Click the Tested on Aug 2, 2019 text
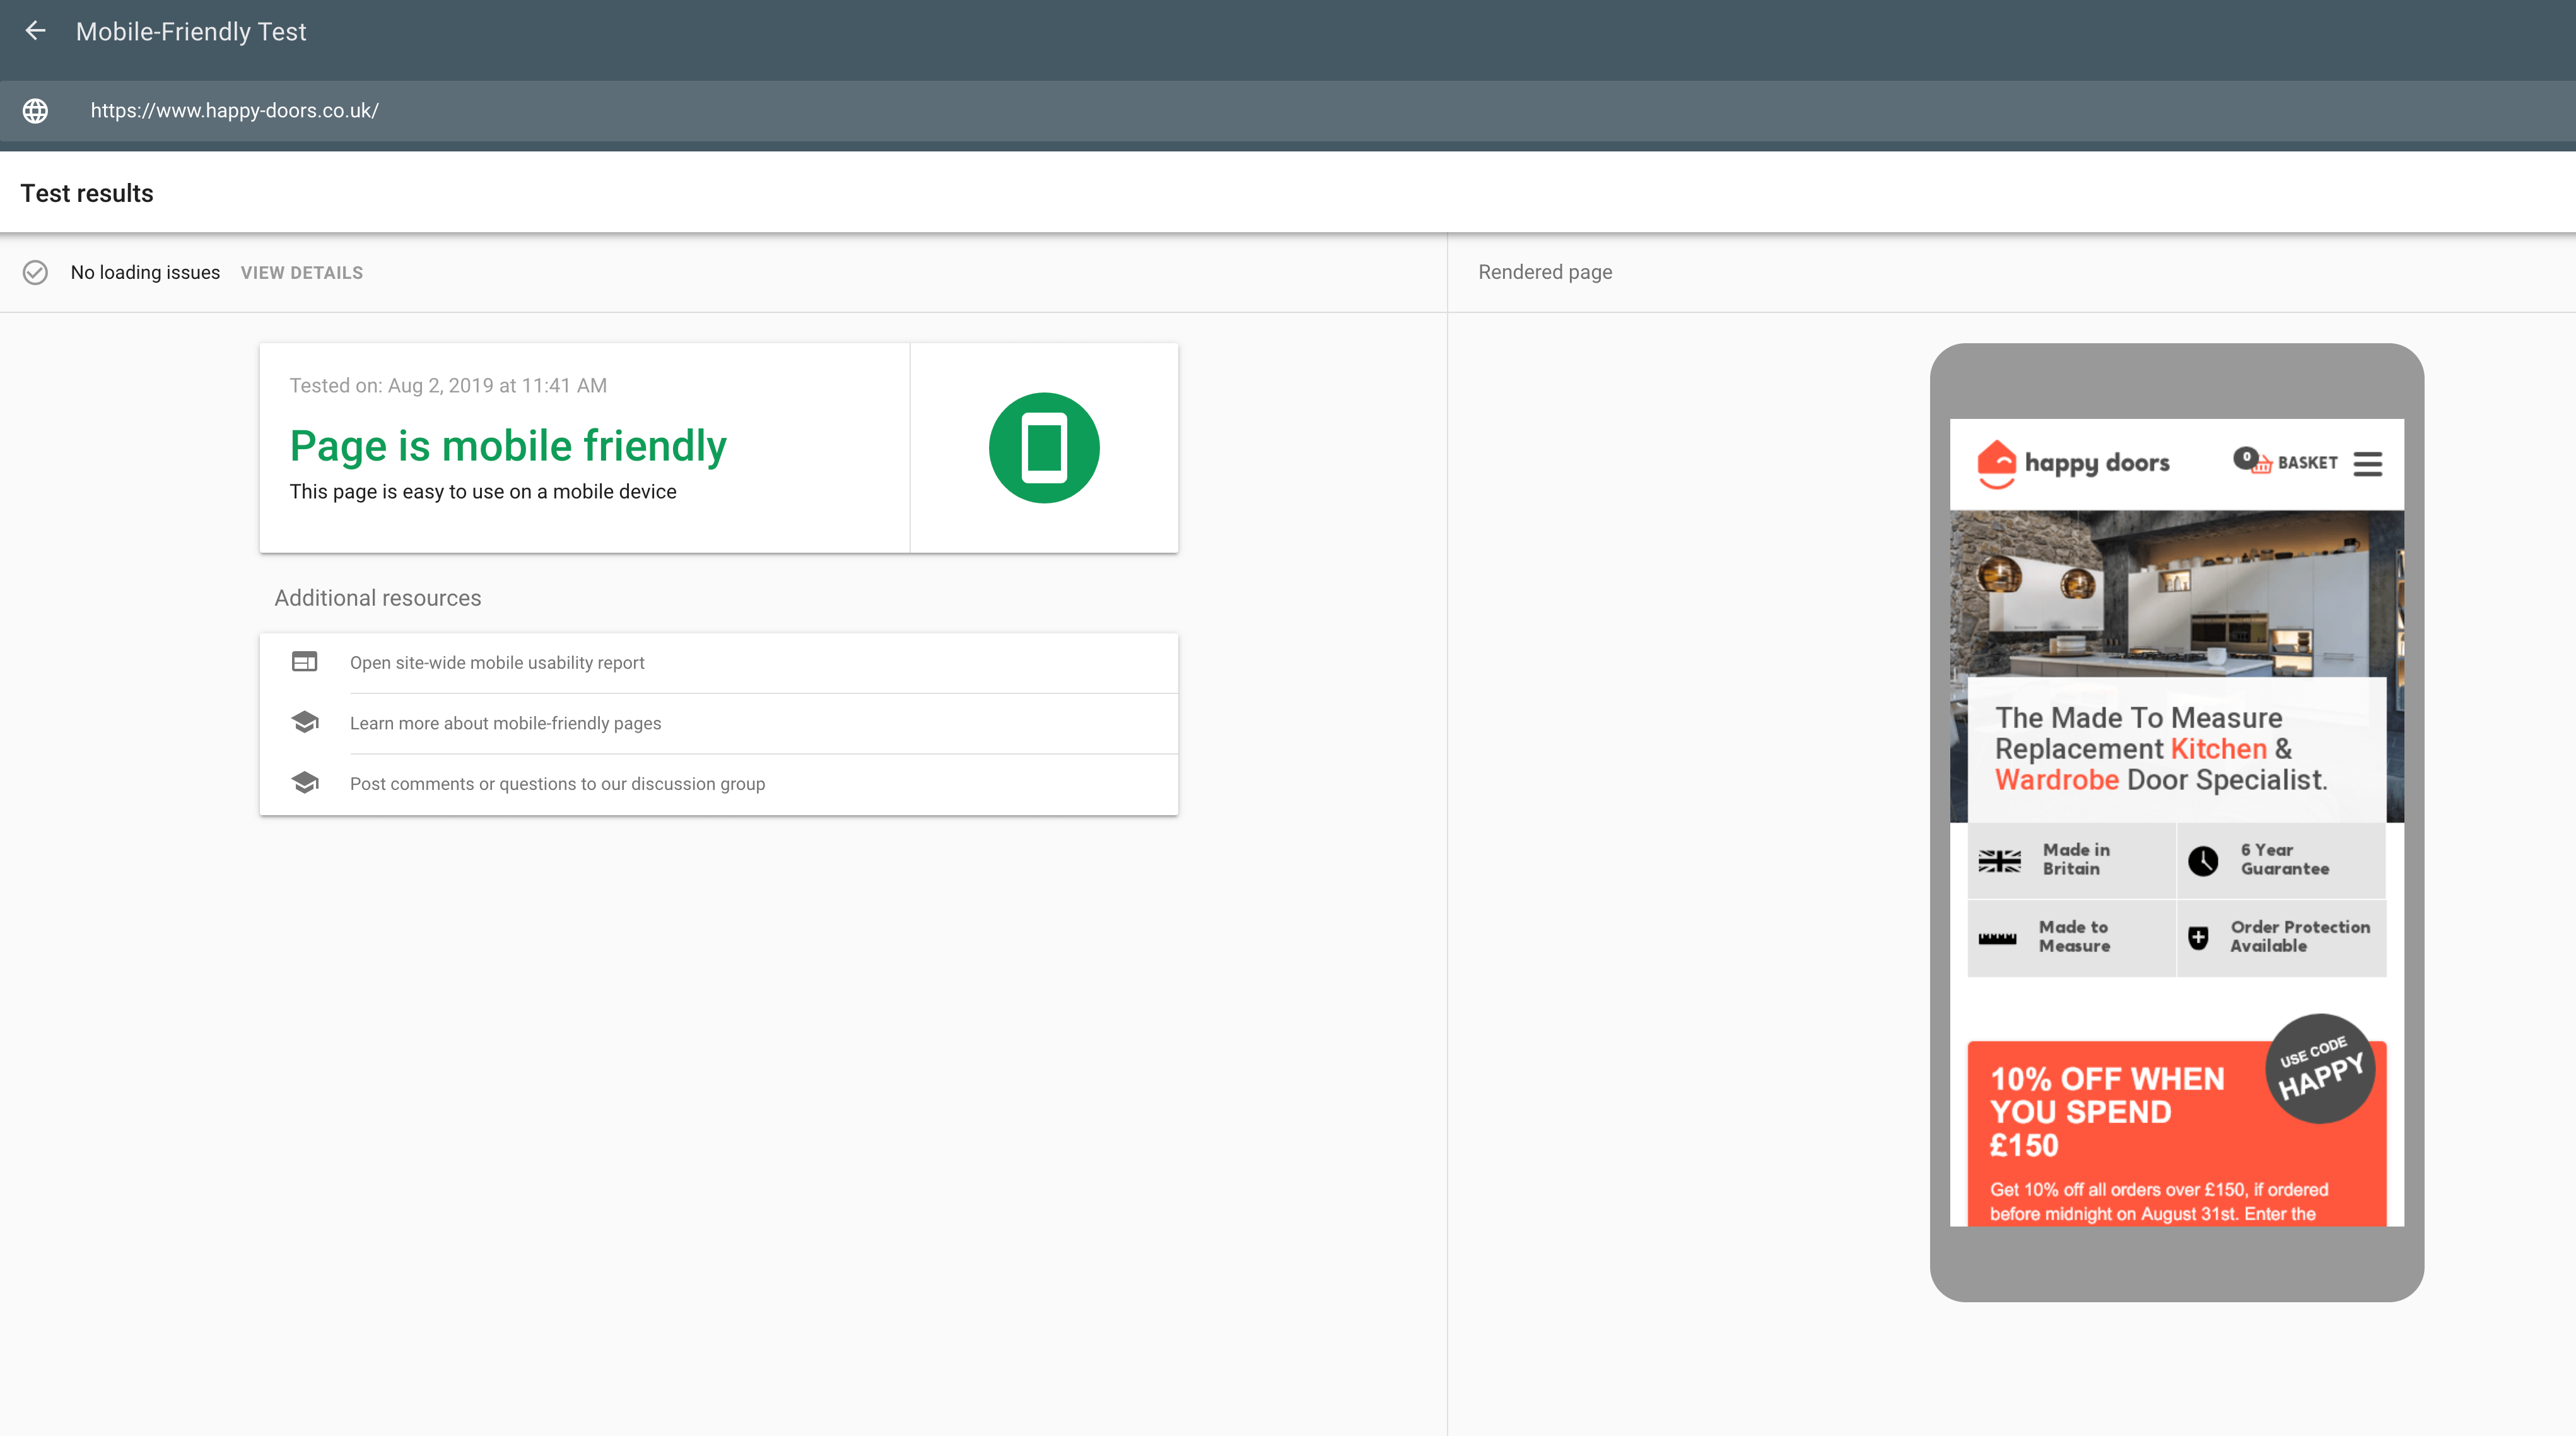 pyautogui.click(x=448, y=386)
